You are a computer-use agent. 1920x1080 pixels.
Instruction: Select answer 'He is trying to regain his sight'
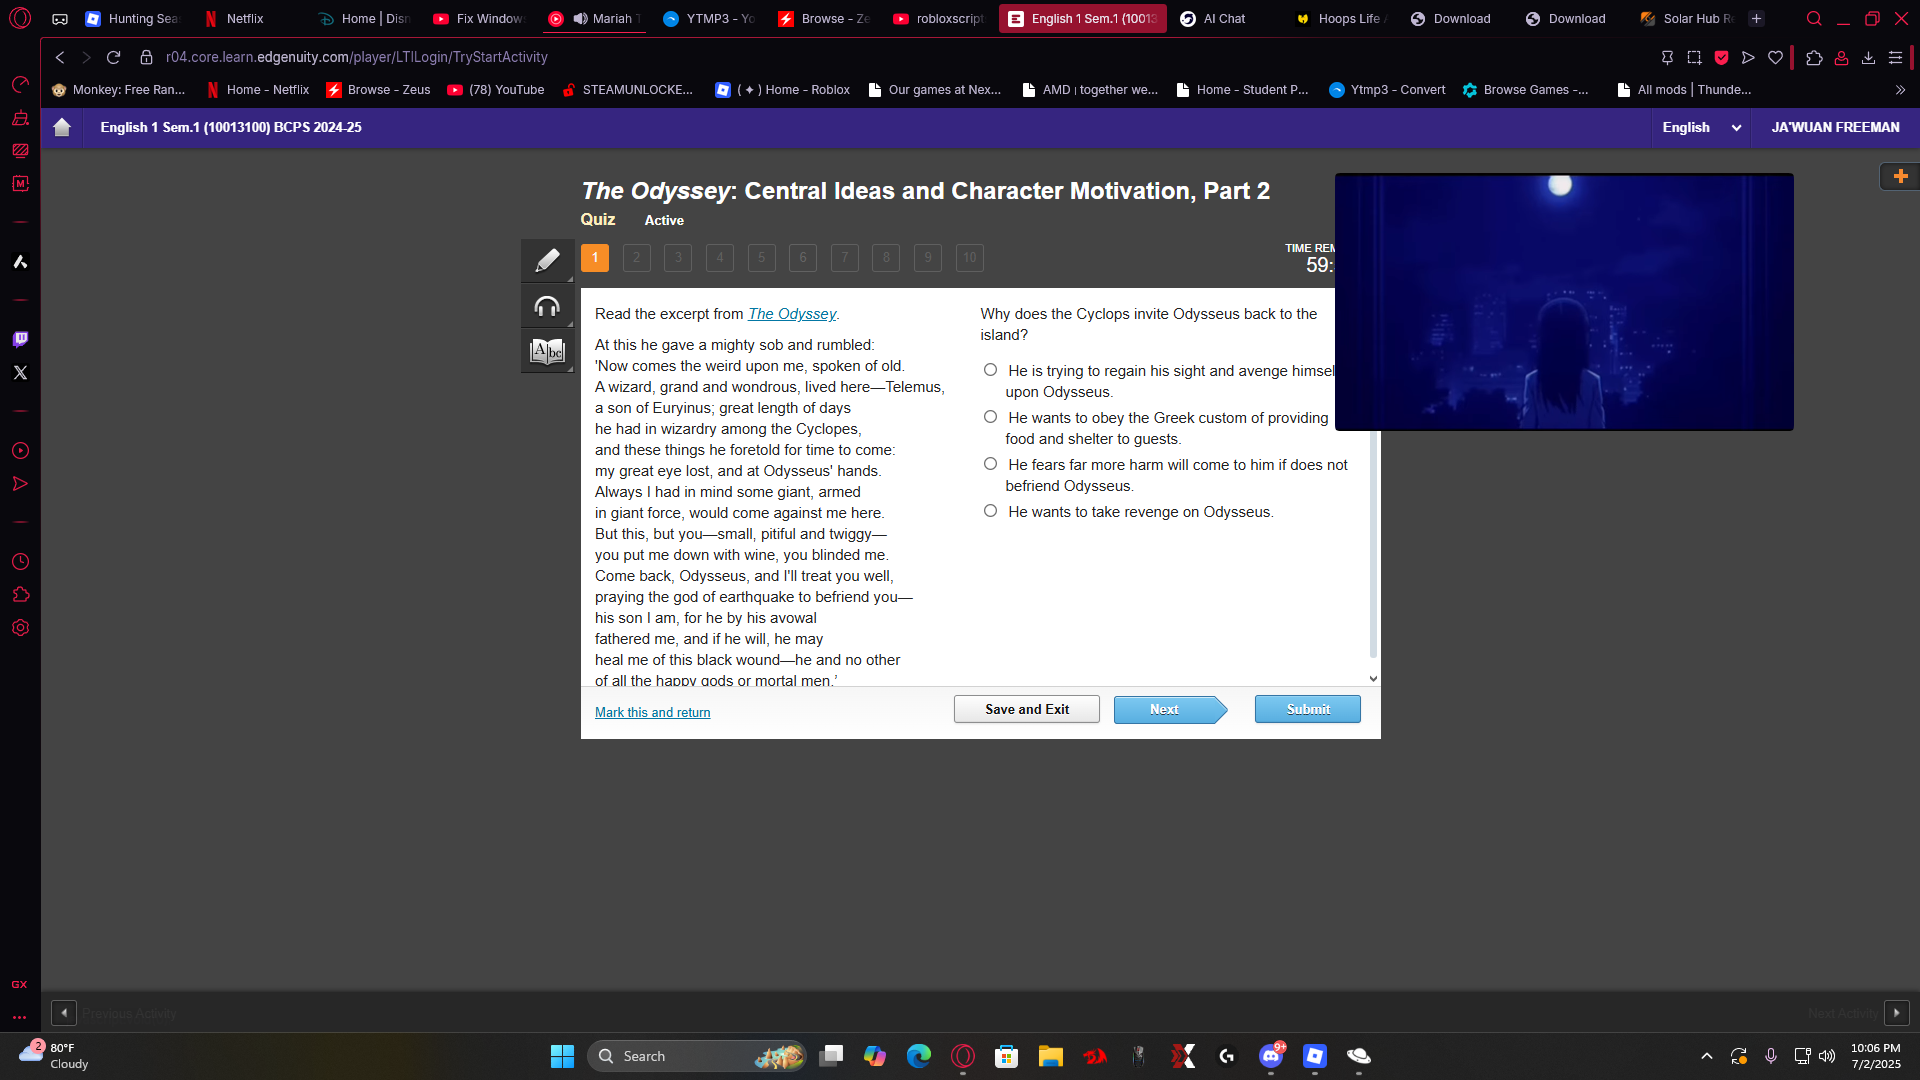click(990, 370)
